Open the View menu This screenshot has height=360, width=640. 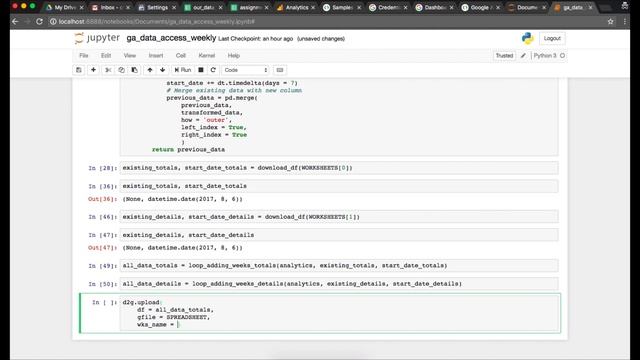point(130,56)
